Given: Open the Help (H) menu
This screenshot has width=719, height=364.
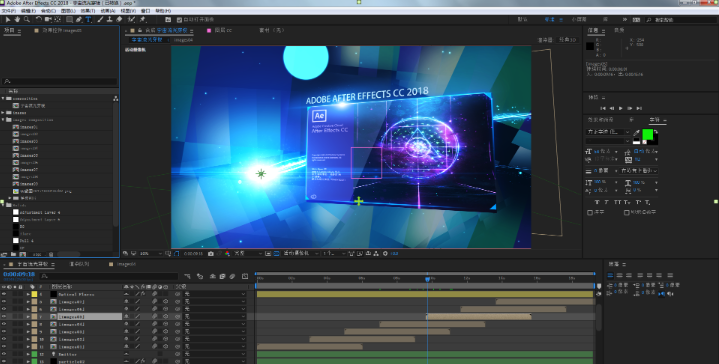Looking at the screenshot, I should click(163, 10).
